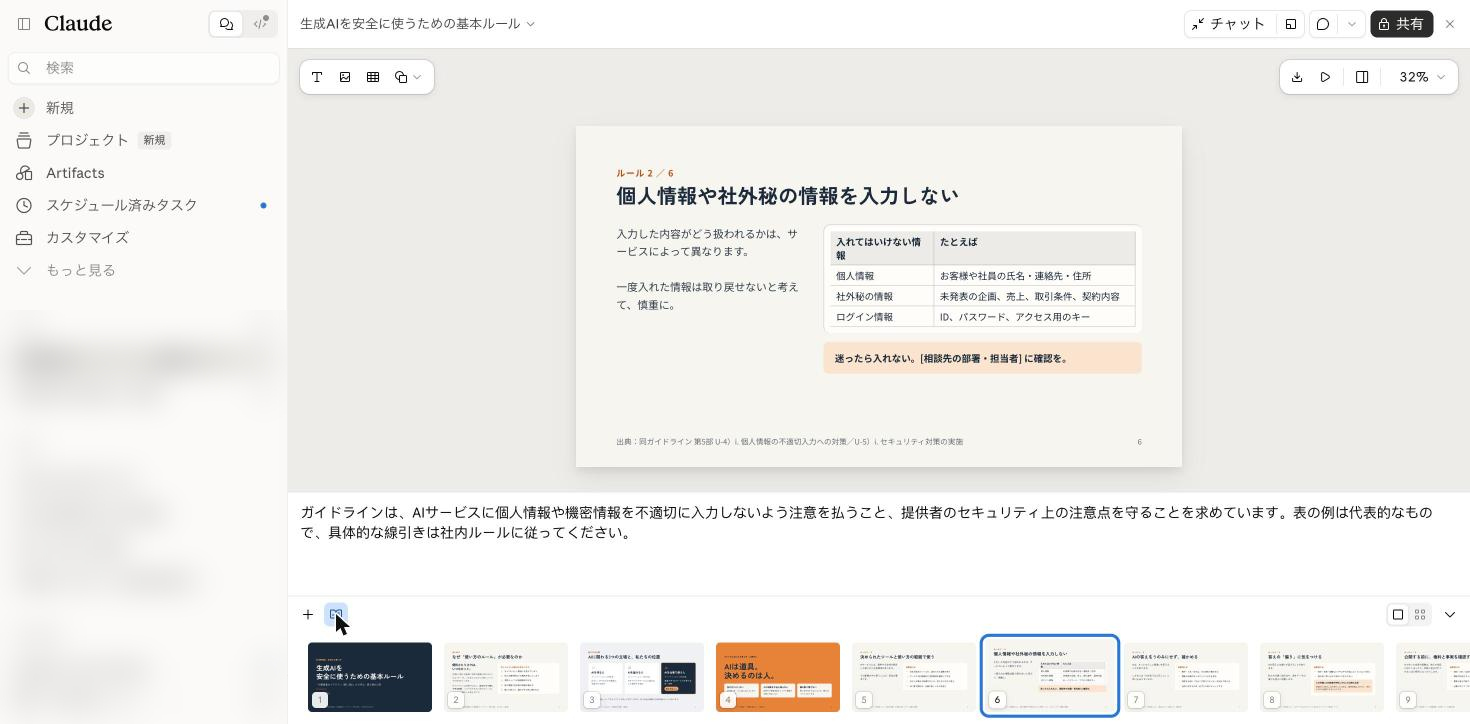Screen dimensions: 1470x724
Task: Select slide 7 thumbnail
Action: coord(1186,677)
